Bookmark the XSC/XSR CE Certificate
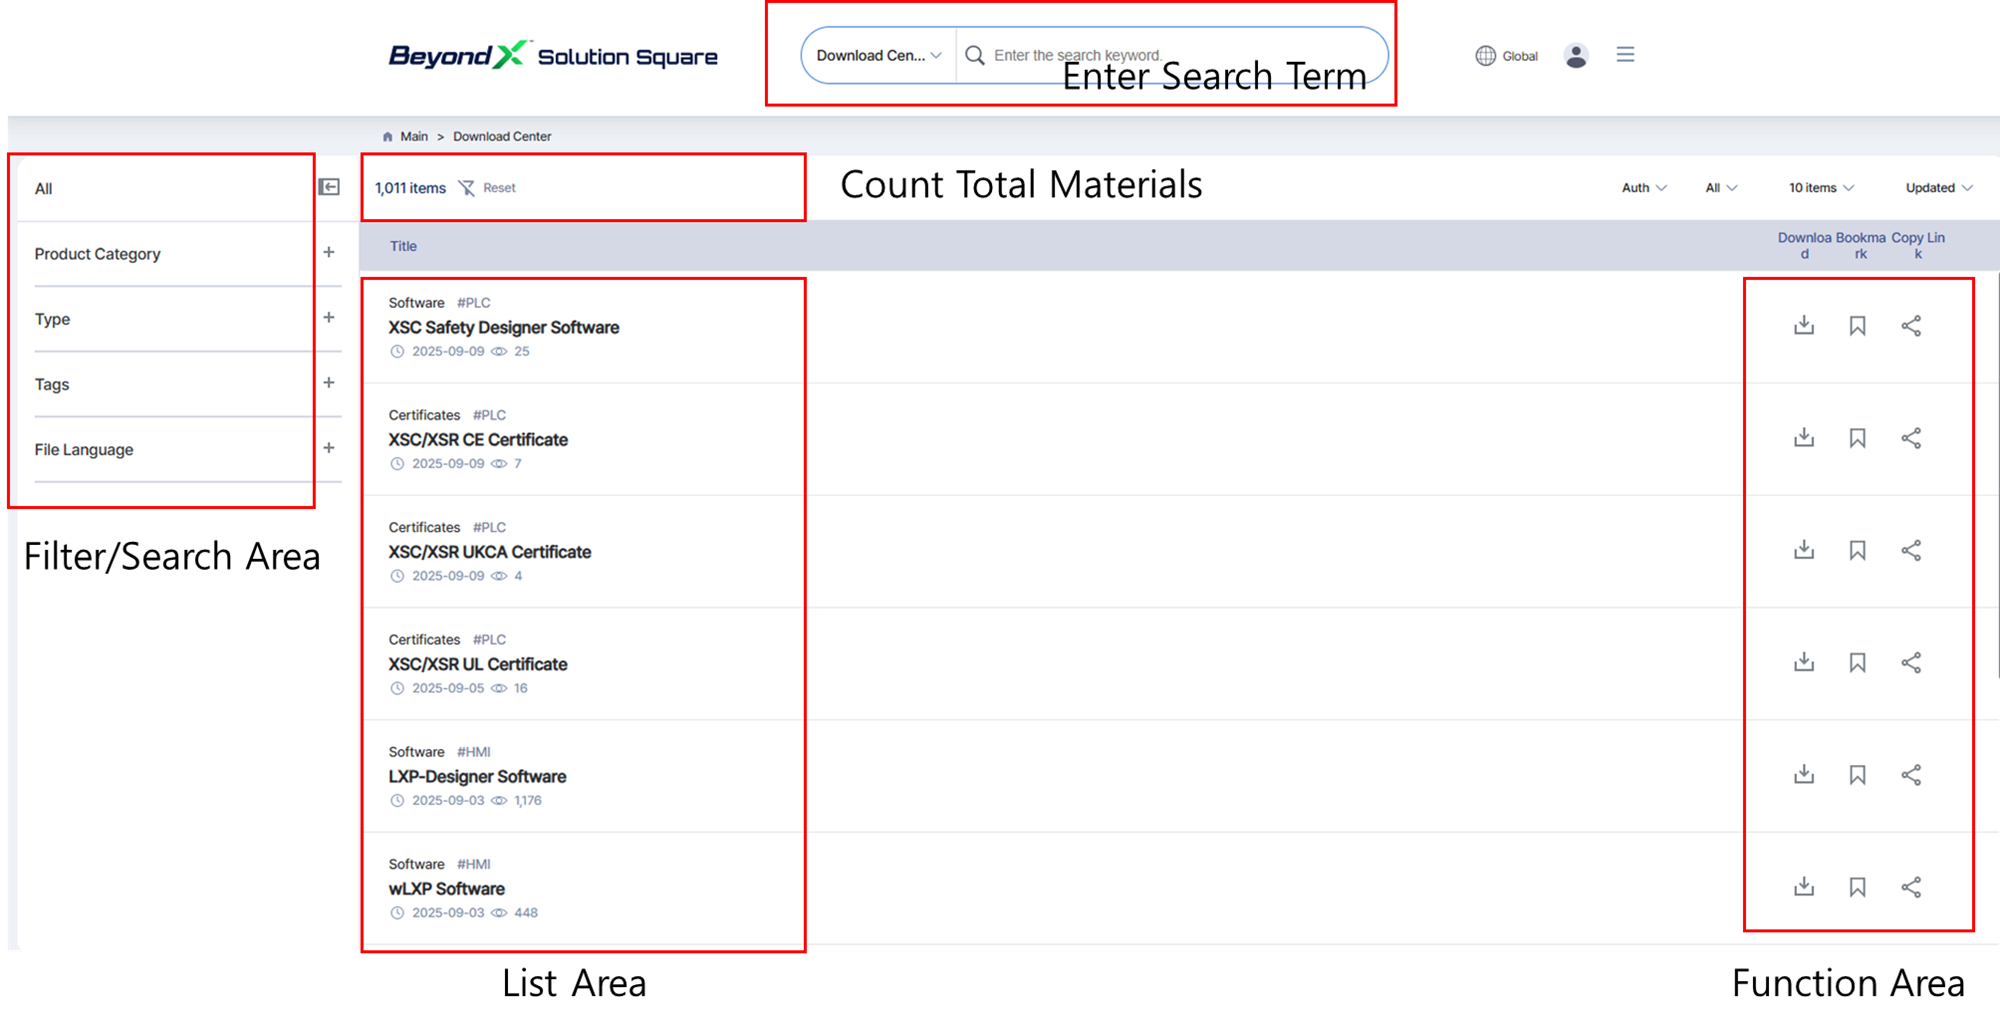Screen dimensions: 2000x1027 coord(1857,438)
